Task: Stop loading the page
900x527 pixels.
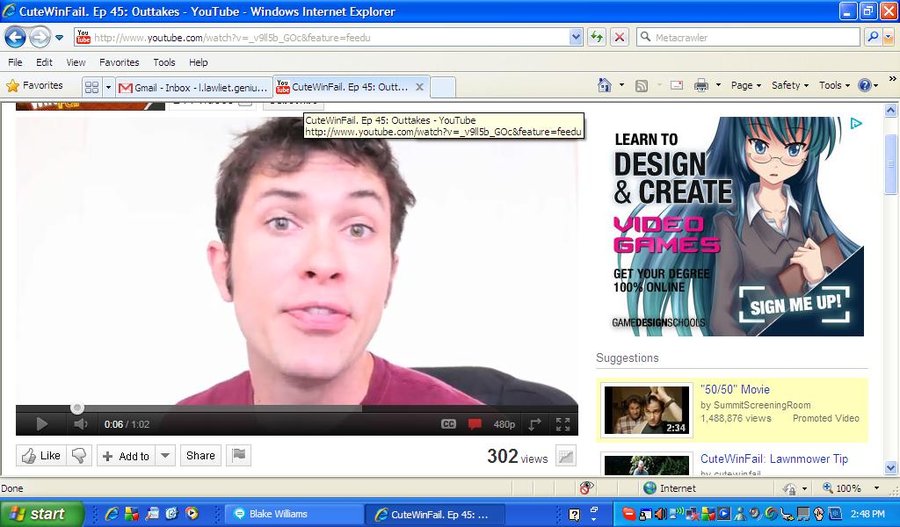Action: pyautogui.click(x=619, y=37)
